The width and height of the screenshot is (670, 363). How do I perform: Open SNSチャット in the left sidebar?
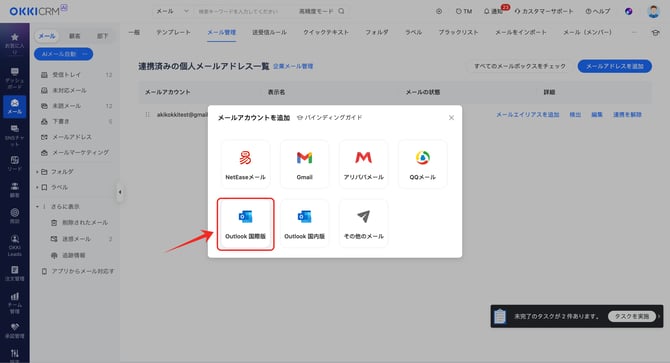[15, 136]
